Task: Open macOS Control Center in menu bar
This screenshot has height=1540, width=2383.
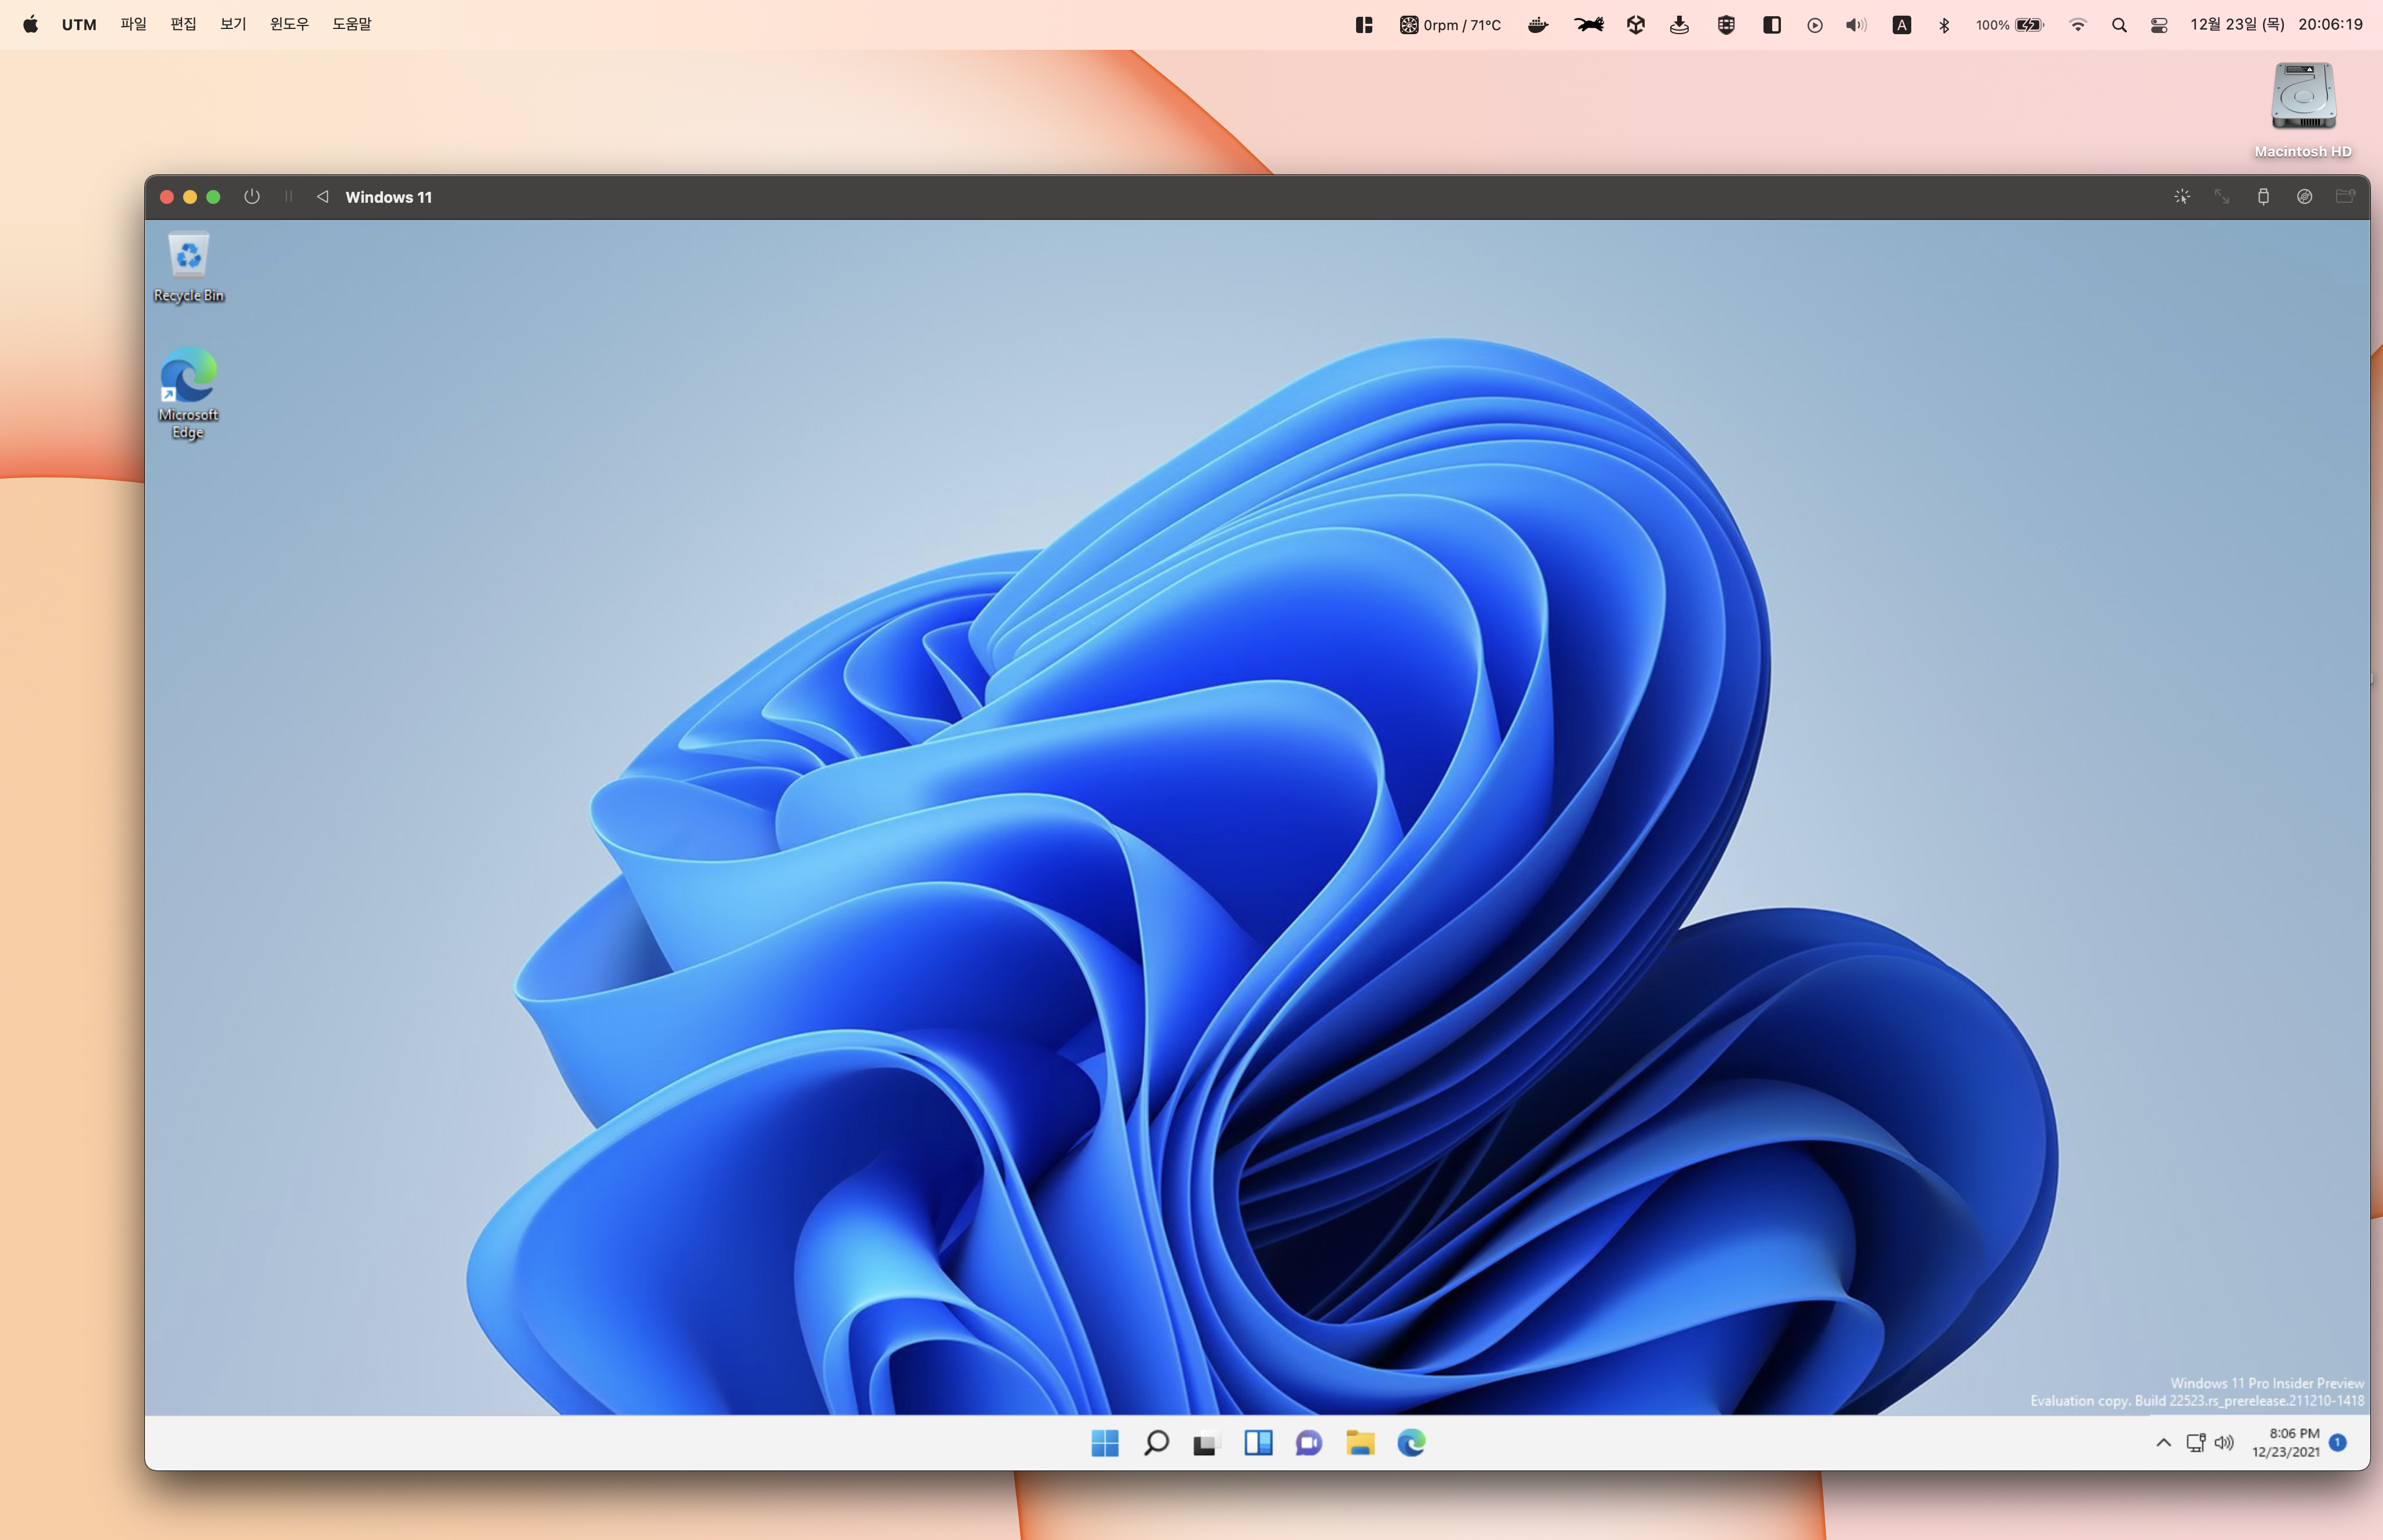Action: pyautogui.click(x=2159, y=25)
